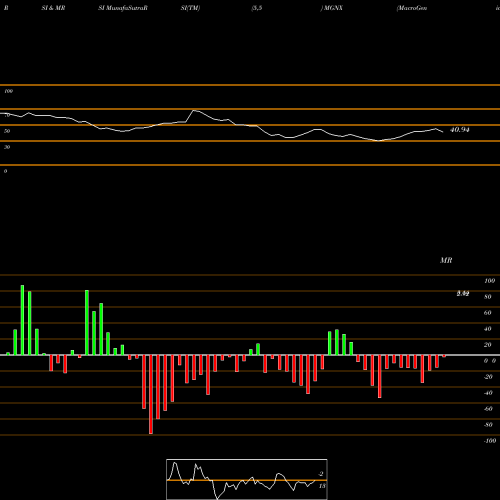
Task: Click the 13 value beside mini chart
Action: coord(322,486)
